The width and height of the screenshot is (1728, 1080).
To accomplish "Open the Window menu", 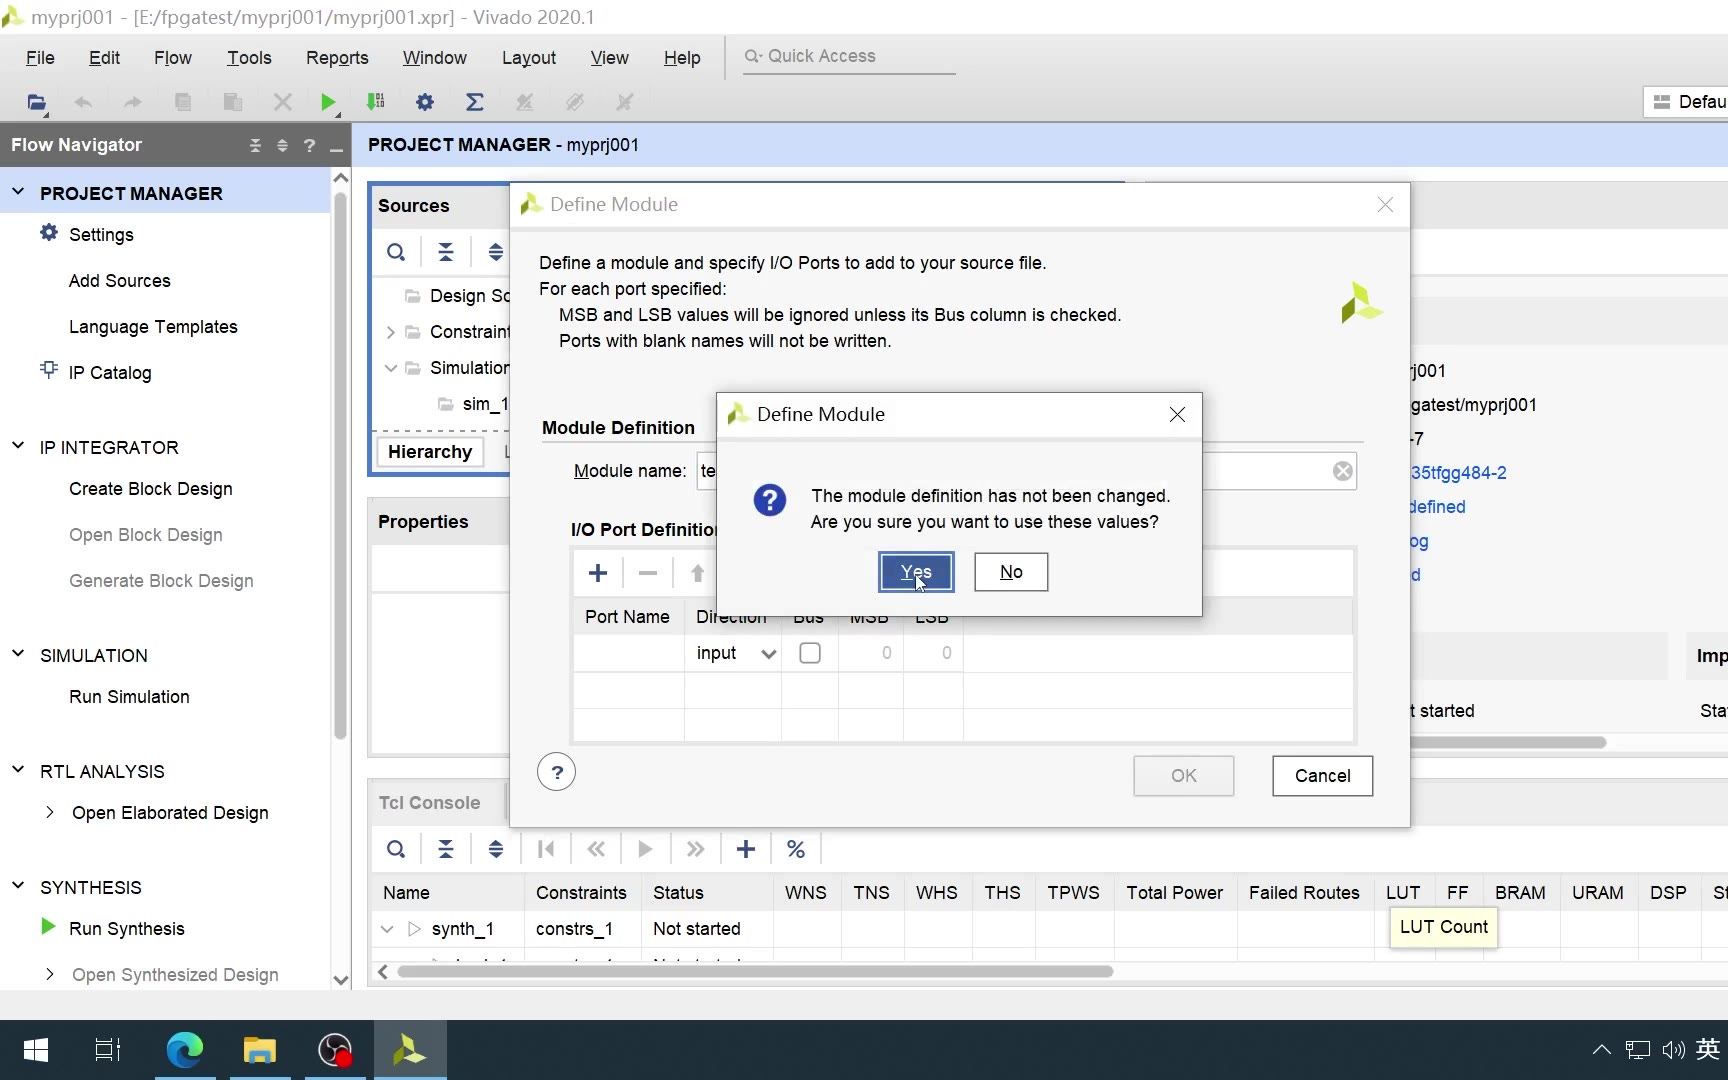I will tap(434, 58).
